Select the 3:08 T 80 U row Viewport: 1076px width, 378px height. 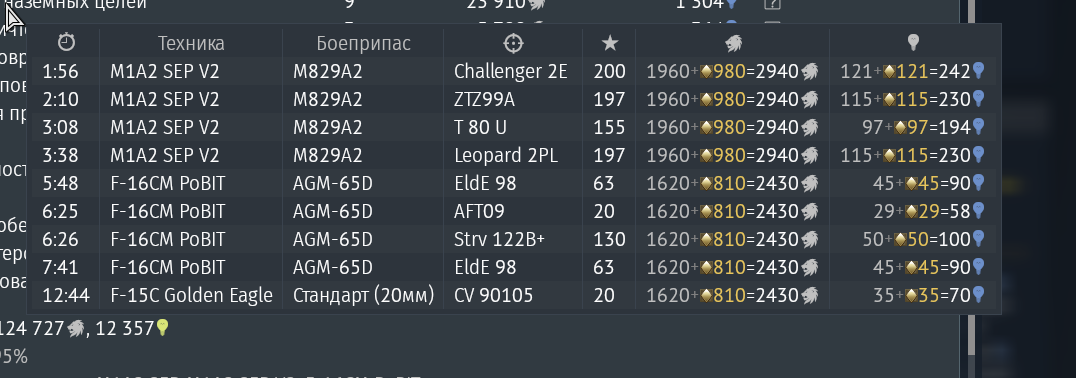coord(515,128)
